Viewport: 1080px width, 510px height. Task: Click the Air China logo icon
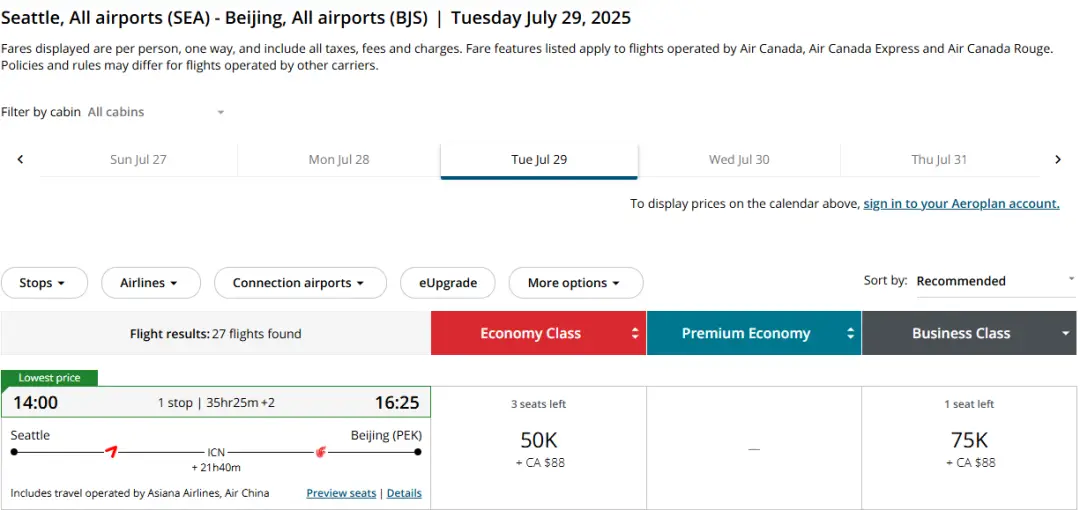[x=320, y=452]
